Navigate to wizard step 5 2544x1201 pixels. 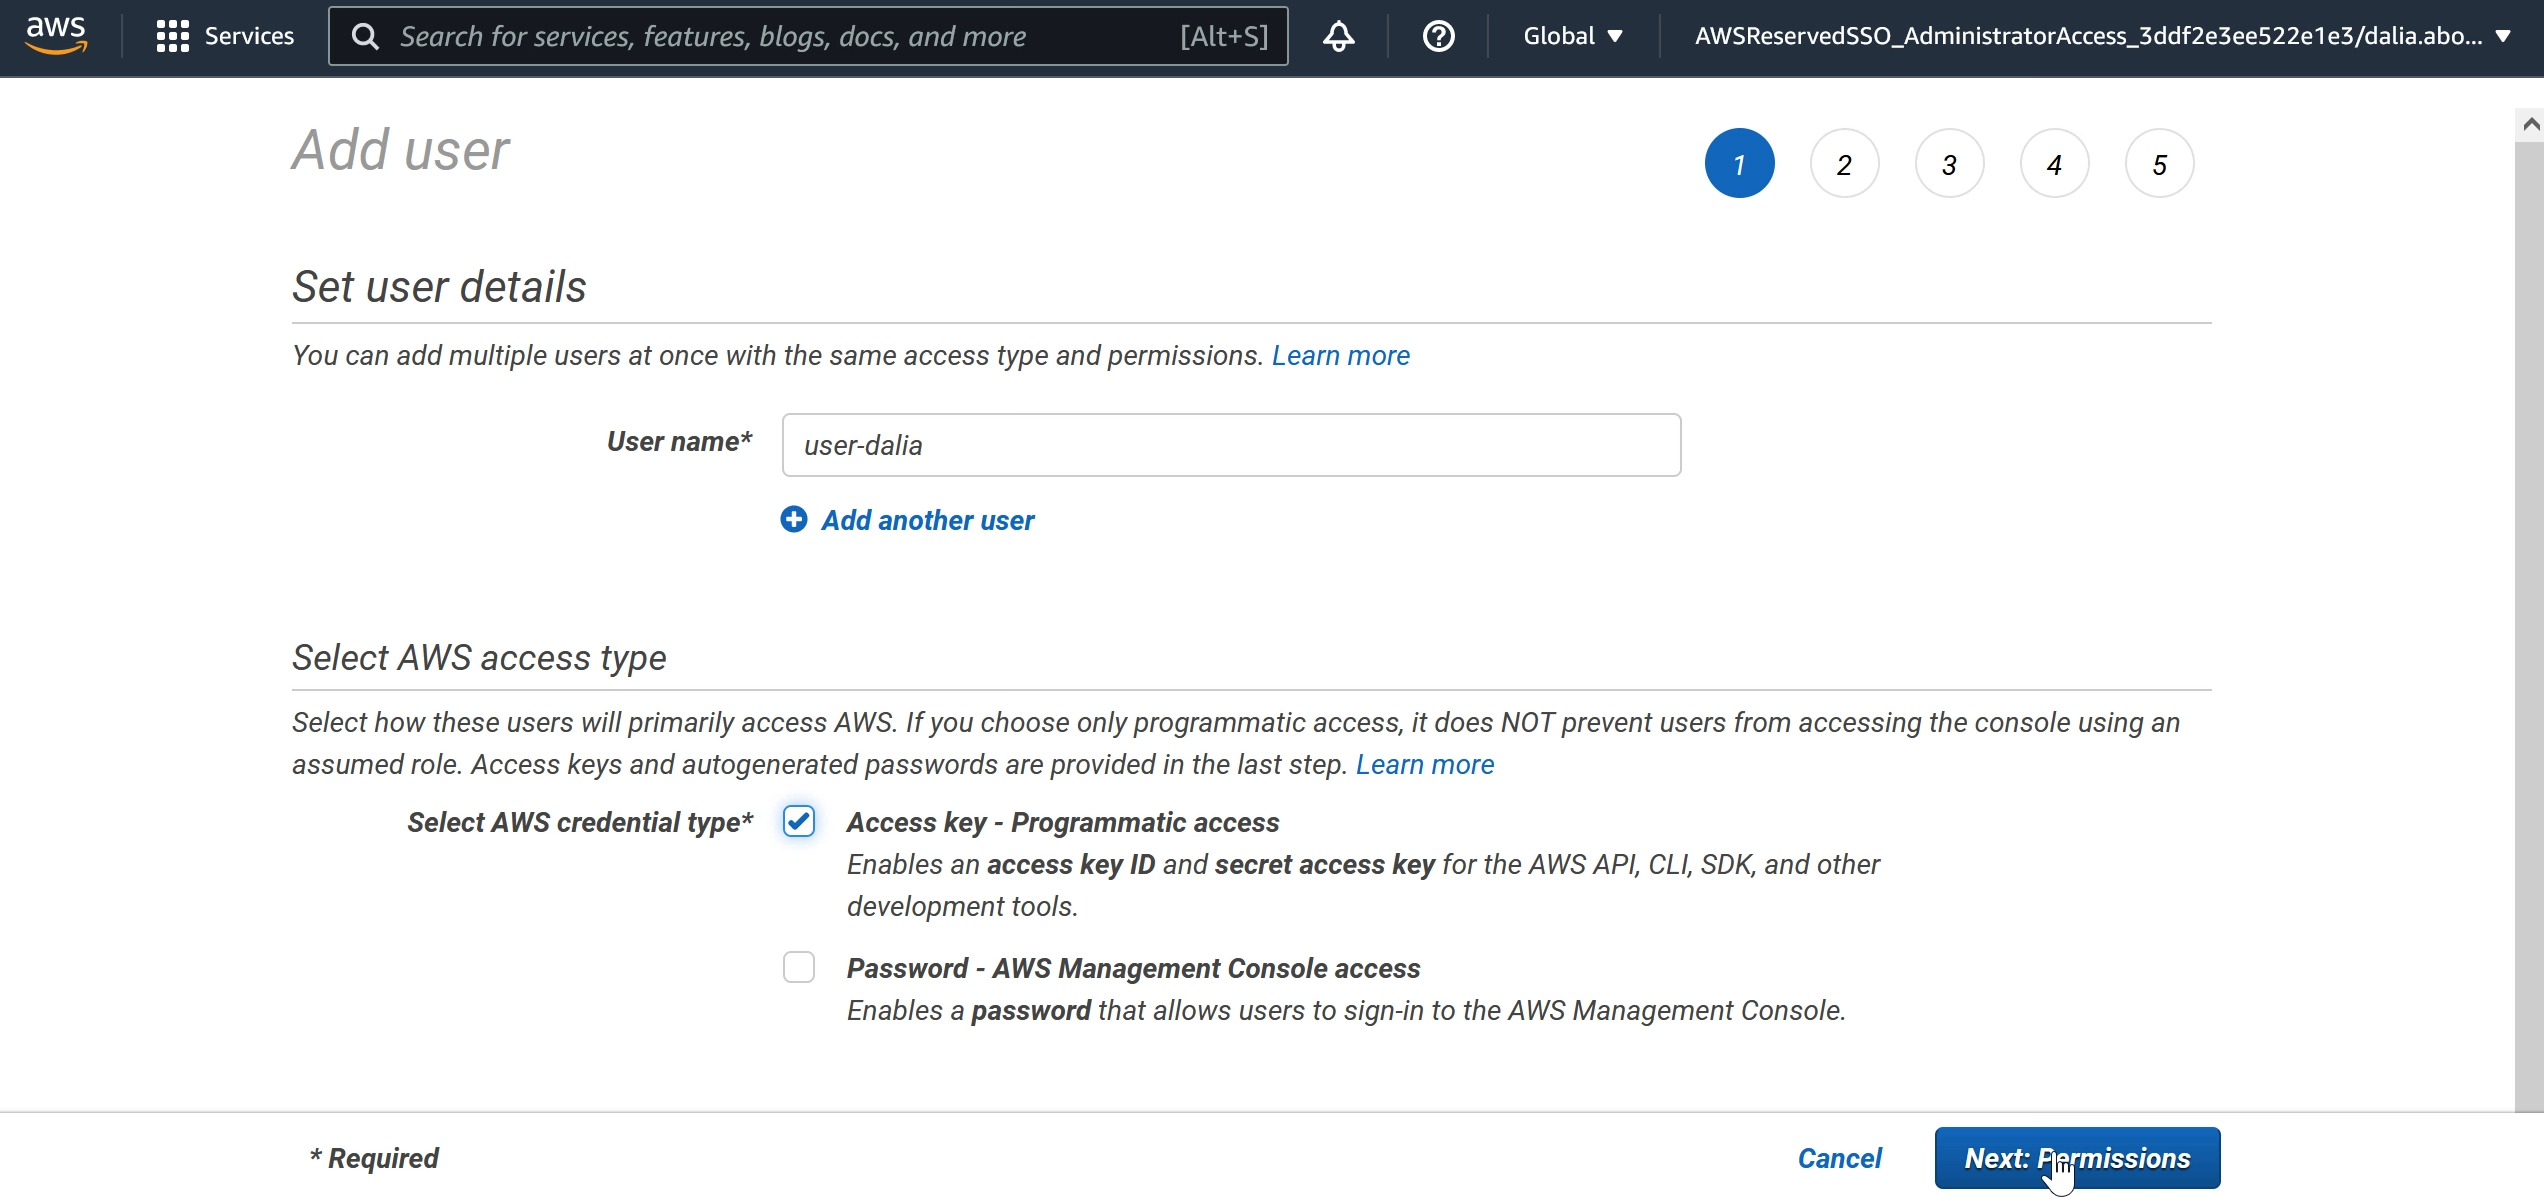point(2158,164)
